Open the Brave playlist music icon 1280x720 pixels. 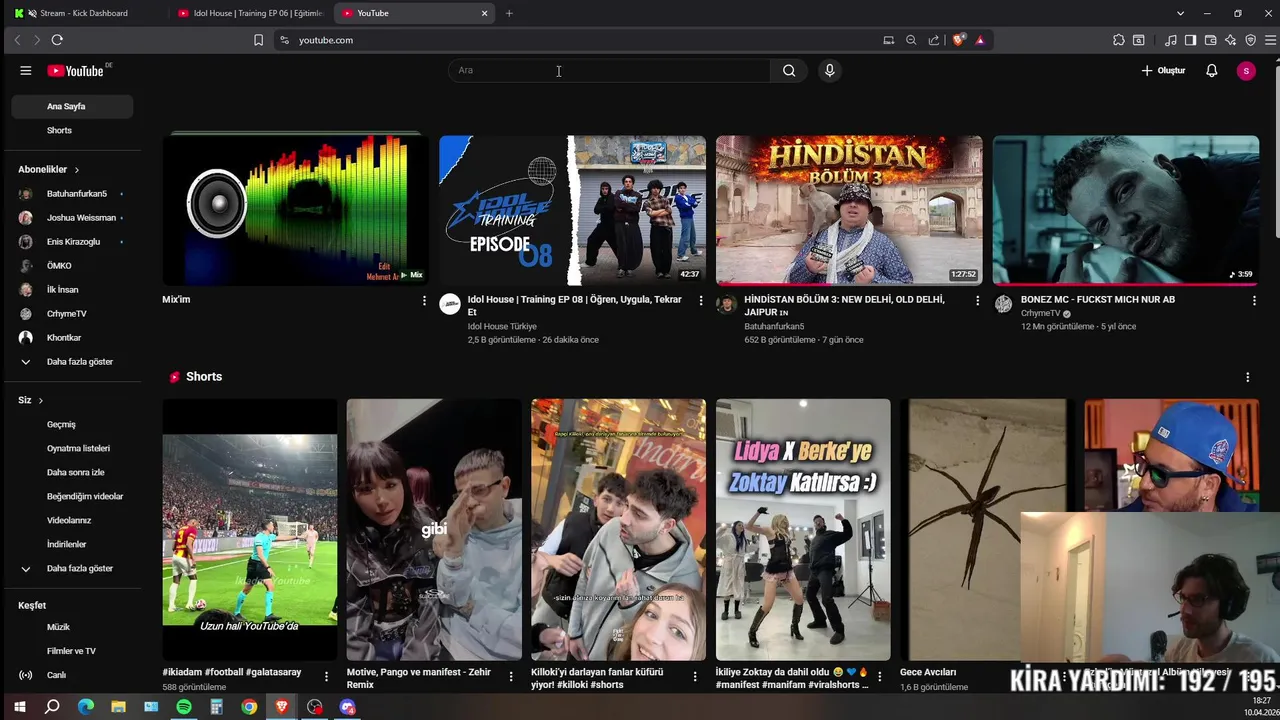[x=1171, y=40]
